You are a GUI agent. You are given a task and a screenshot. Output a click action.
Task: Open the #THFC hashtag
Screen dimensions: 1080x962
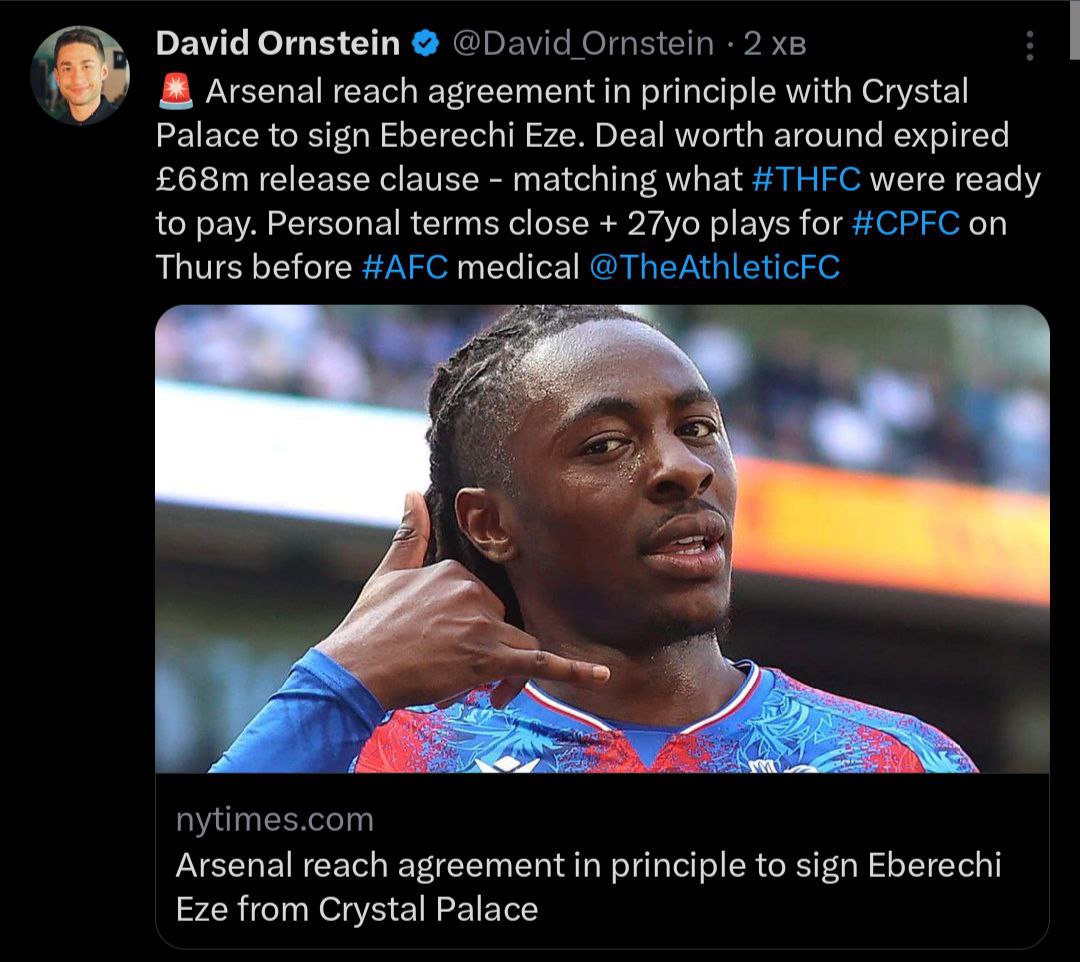806,180
